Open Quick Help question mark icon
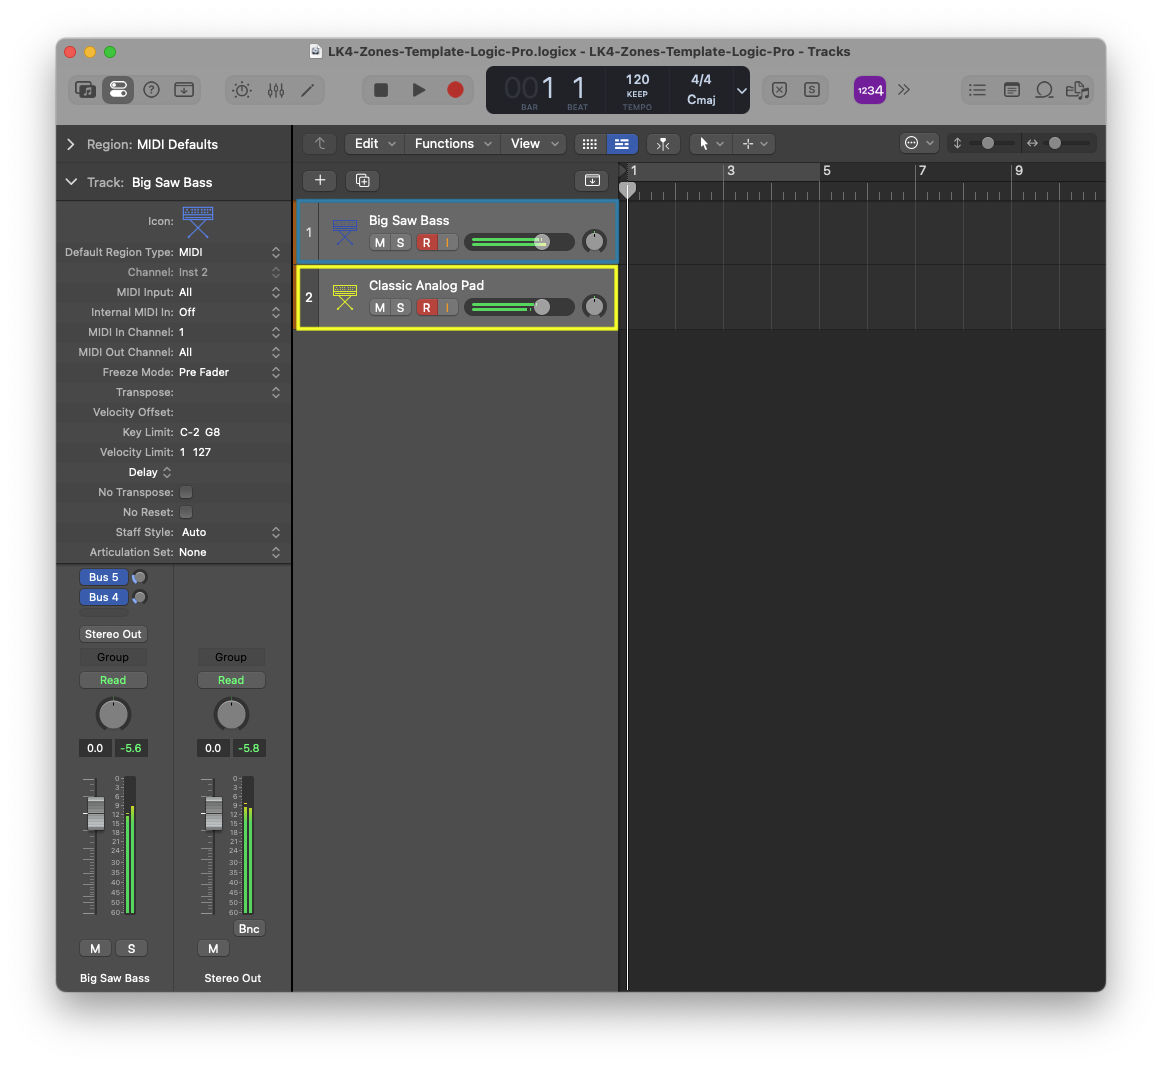The width and height of the screenshot is (1162, 1066). click(x=151, y=90)
